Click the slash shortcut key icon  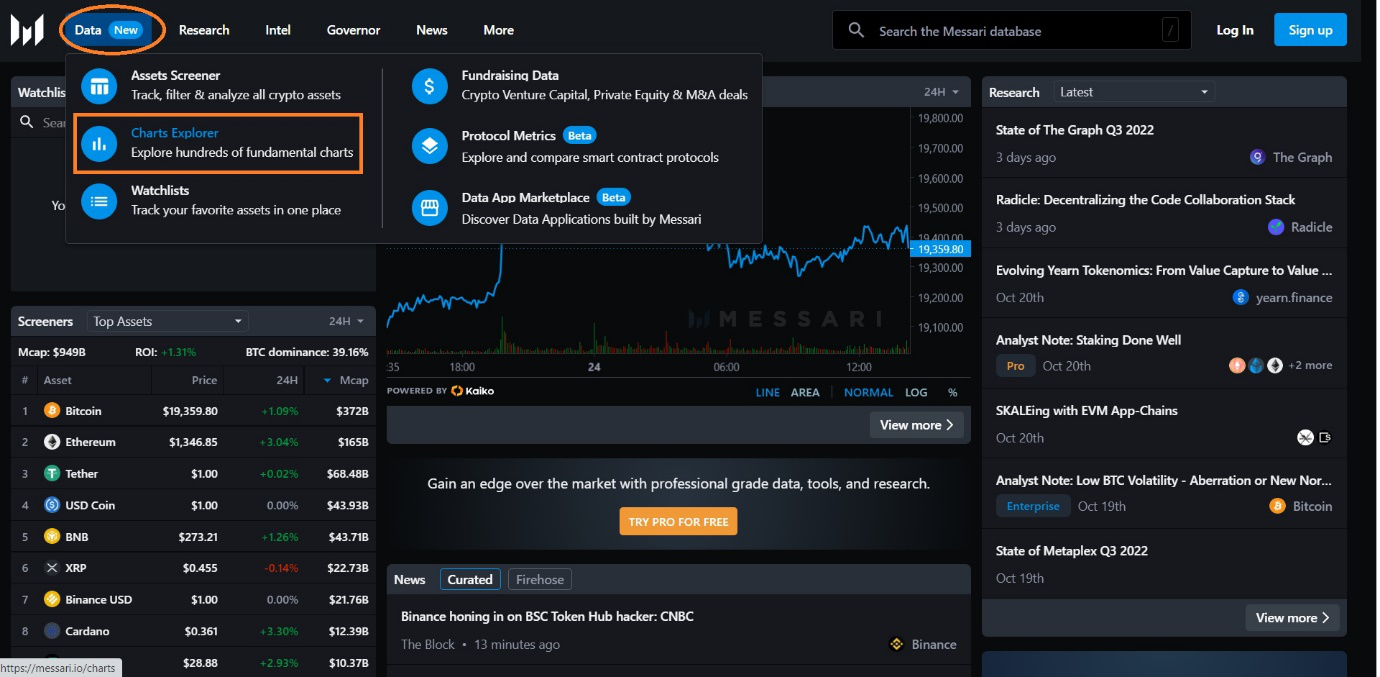(x=1170, y=31)
